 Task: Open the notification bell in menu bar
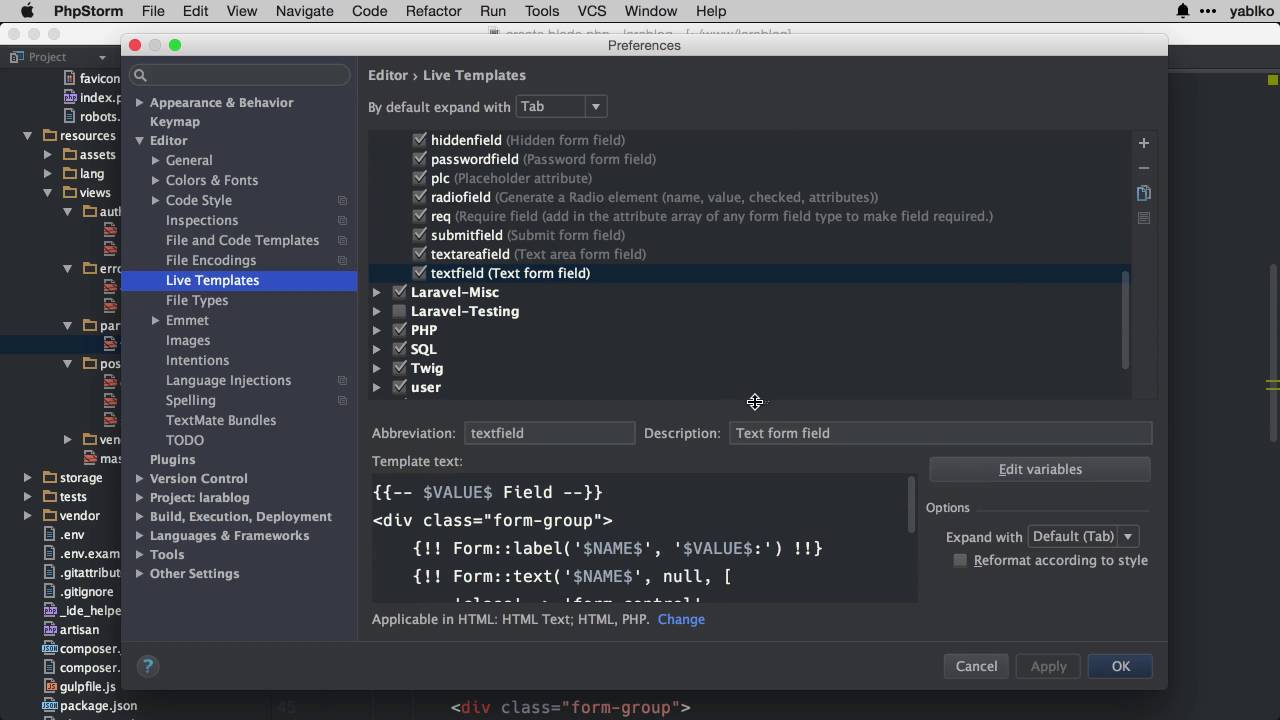1183,11
